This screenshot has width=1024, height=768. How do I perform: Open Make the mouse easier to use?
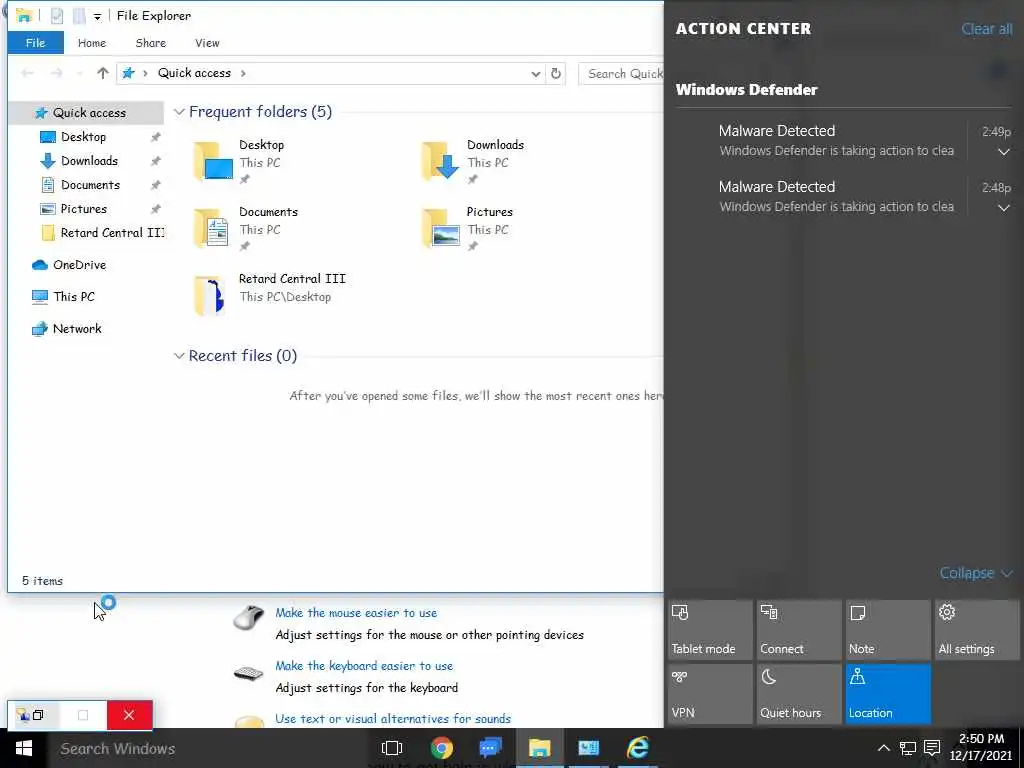click(x=356, y=613)
